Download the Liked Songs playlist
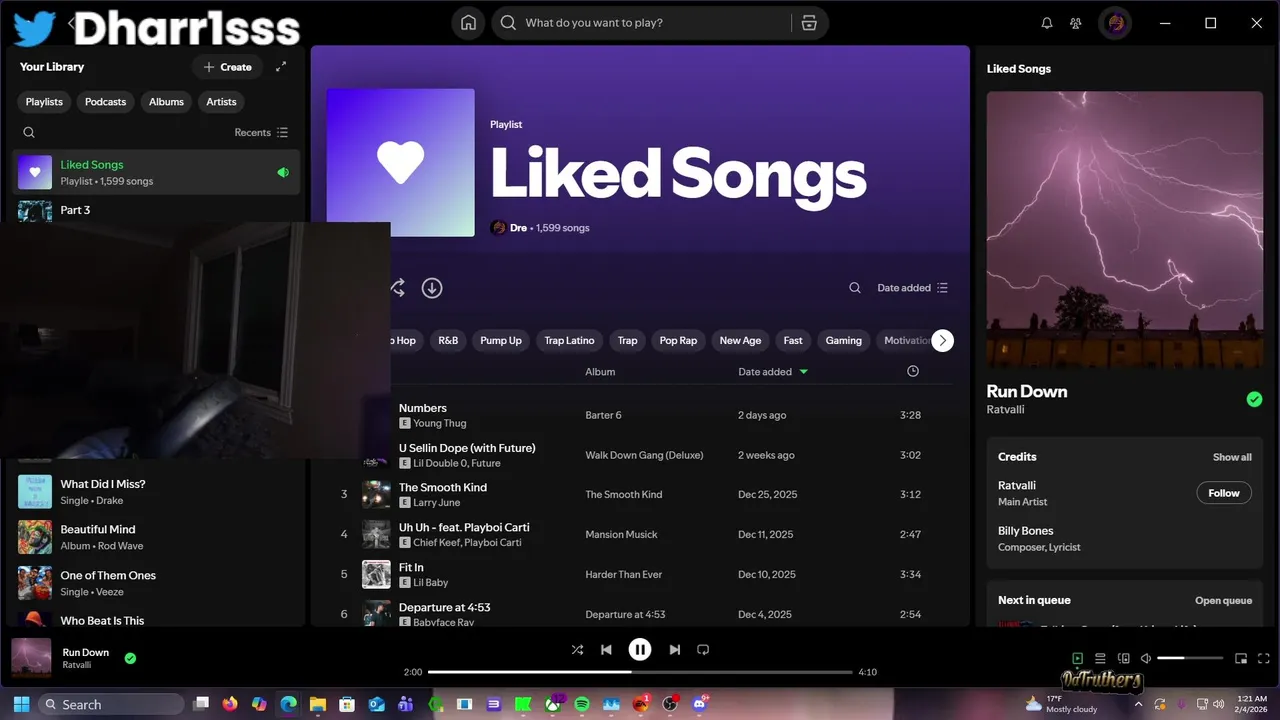This screenshot has width=1280, height=720. (x=432, y=288)
